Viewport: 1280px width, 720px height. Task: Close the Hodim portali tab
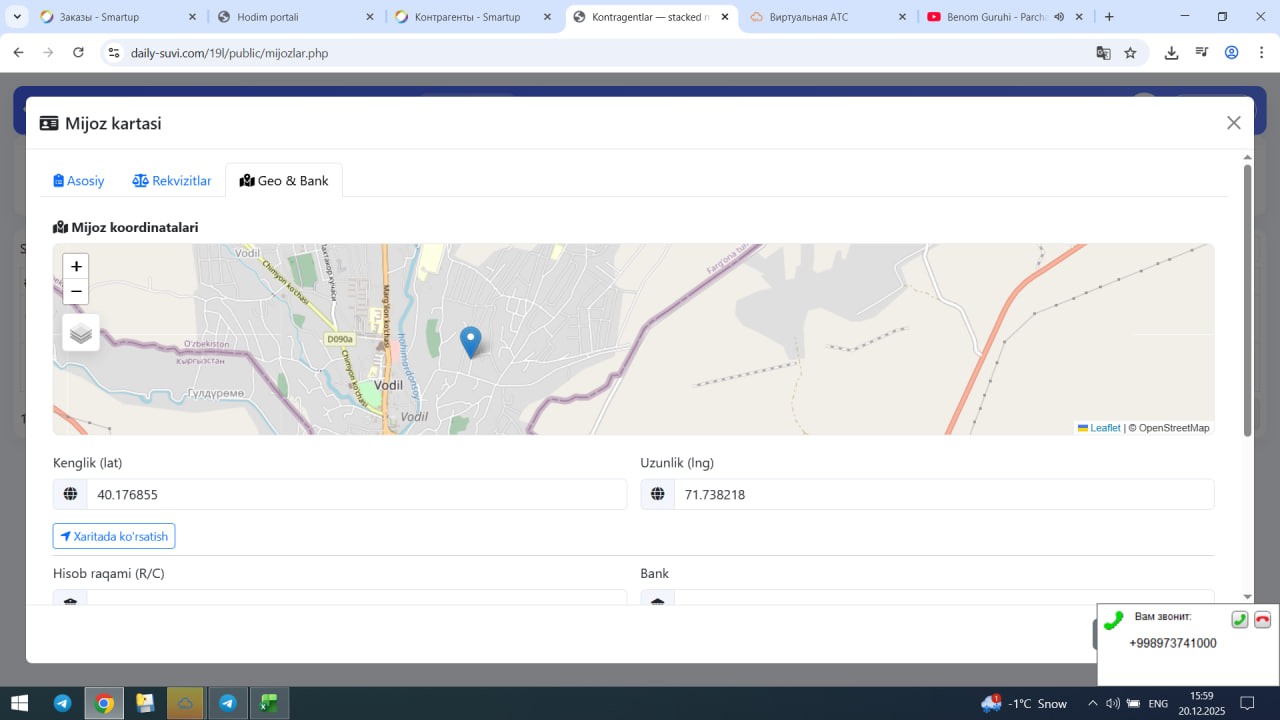[370, 17]
